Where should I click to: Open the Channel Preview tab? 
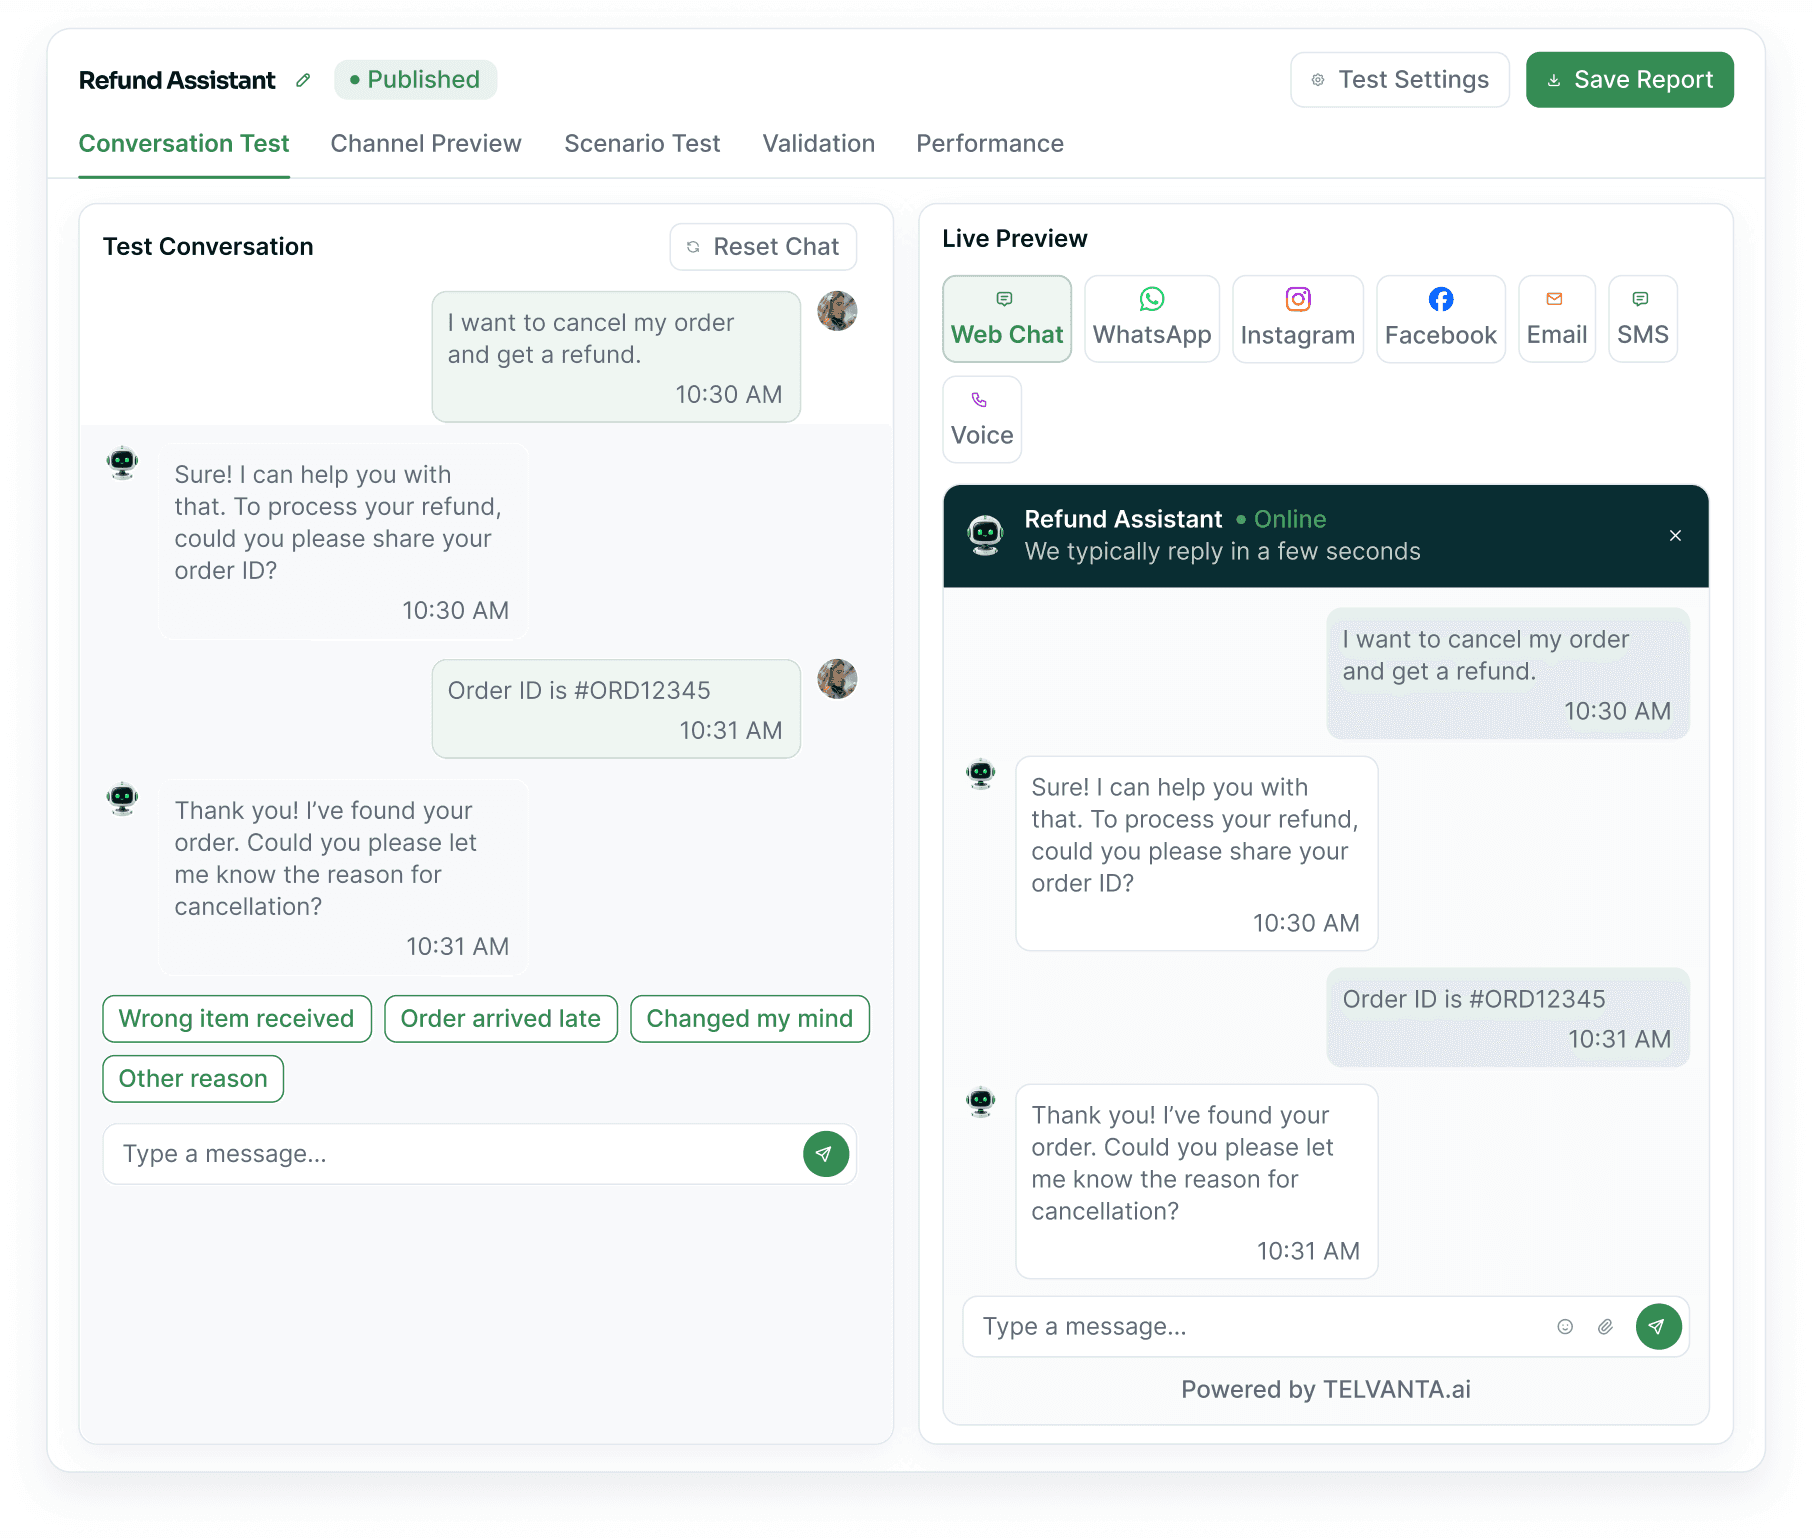(x=426, y=144)
